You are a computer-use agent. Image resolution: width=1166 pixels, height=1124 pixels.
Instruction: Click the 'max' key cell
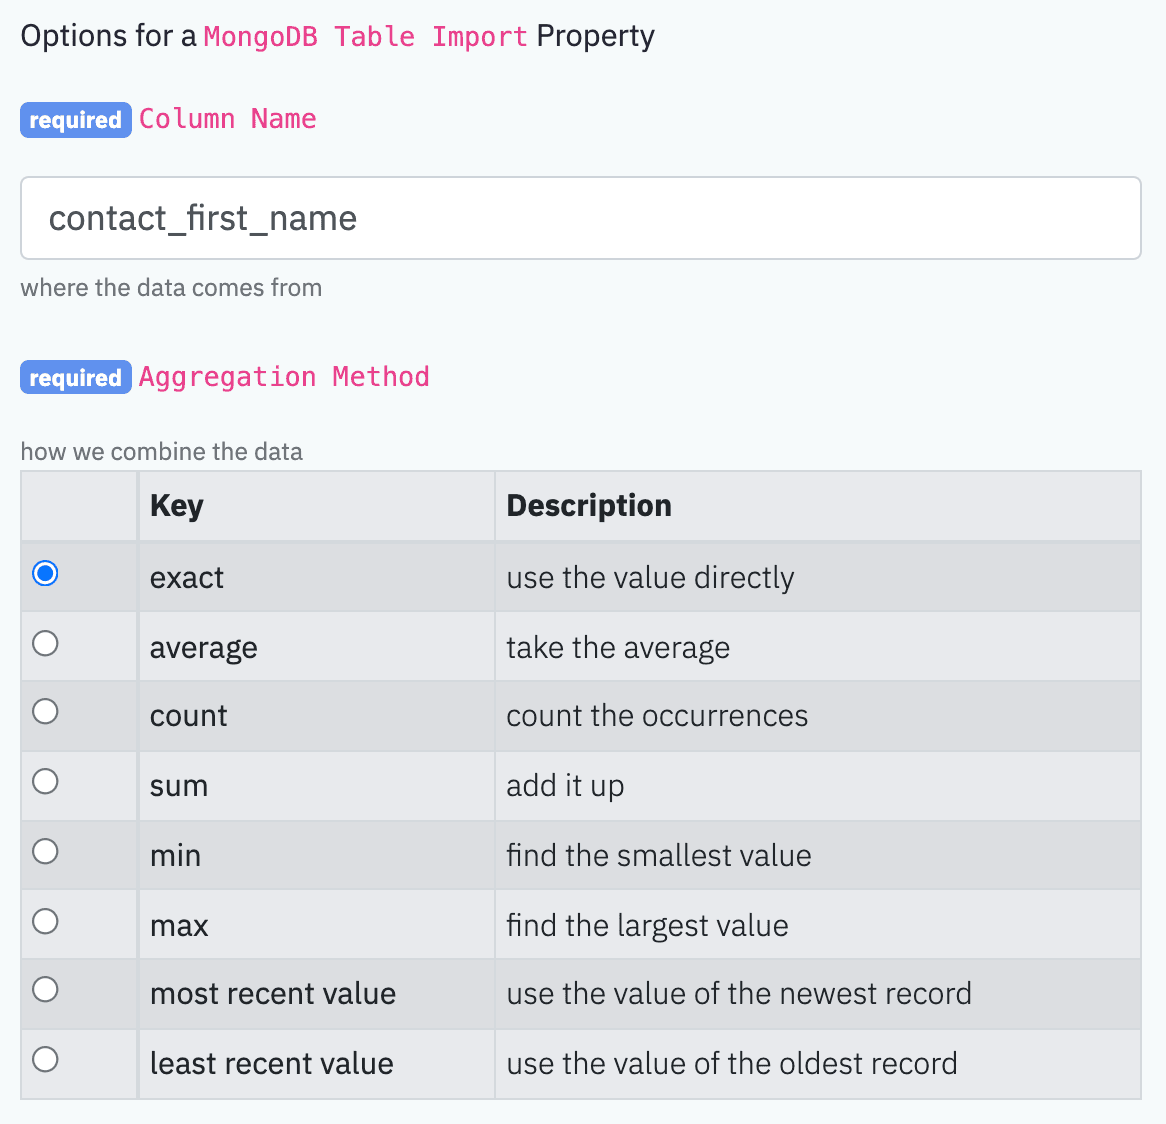pyautogui.click(x=316, y=925)
